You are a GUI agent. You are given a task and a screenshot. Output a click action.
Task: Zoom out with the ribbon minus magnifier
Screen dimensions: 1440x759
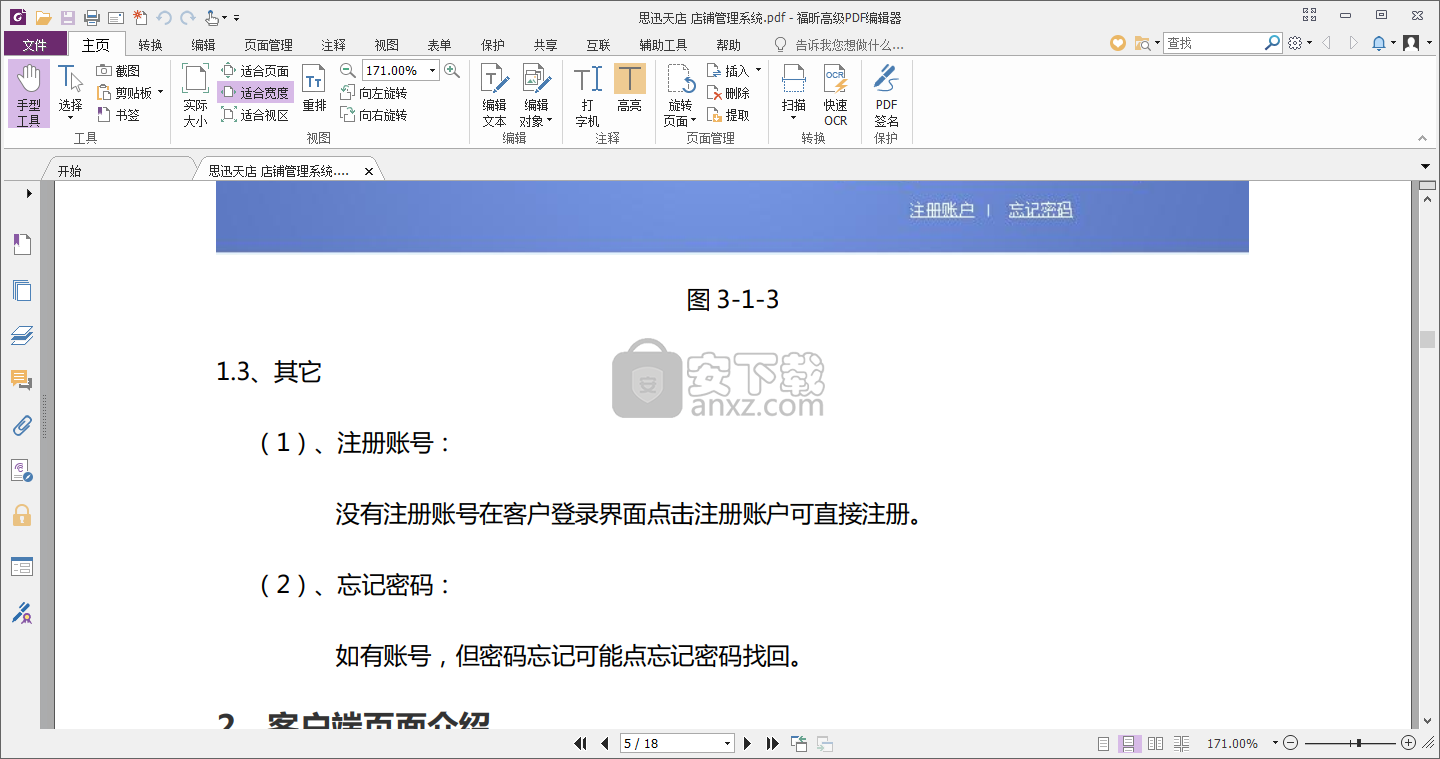tap(347, 70)
